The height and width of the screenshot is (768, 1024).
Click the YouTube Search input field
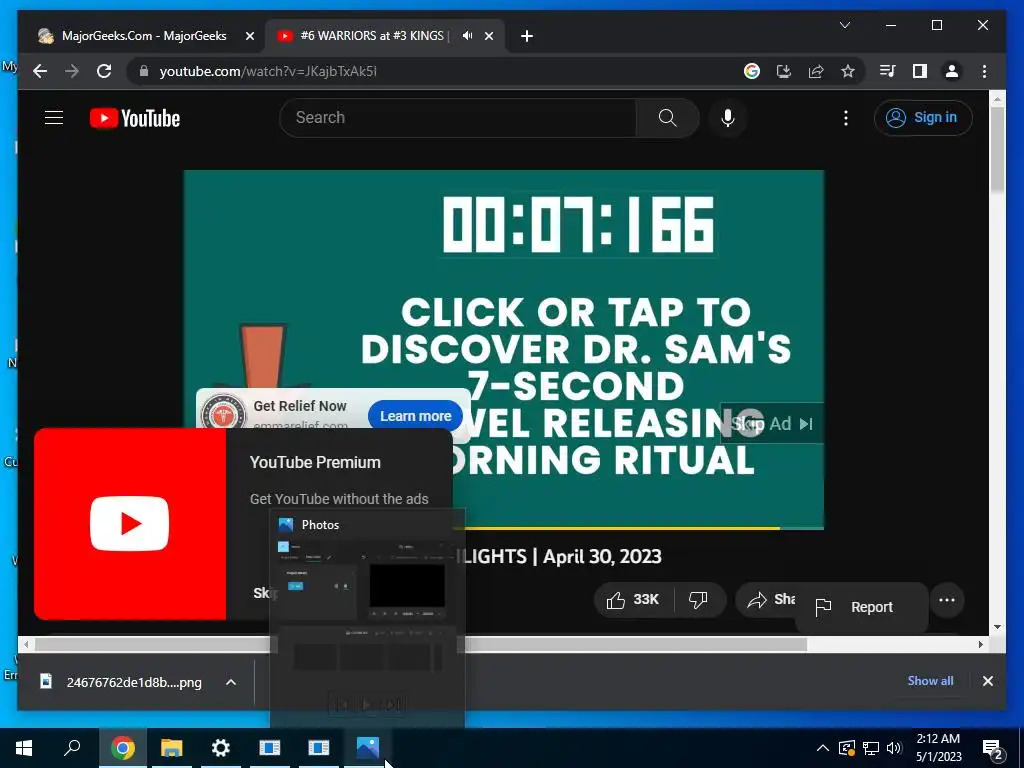point(457,118)
